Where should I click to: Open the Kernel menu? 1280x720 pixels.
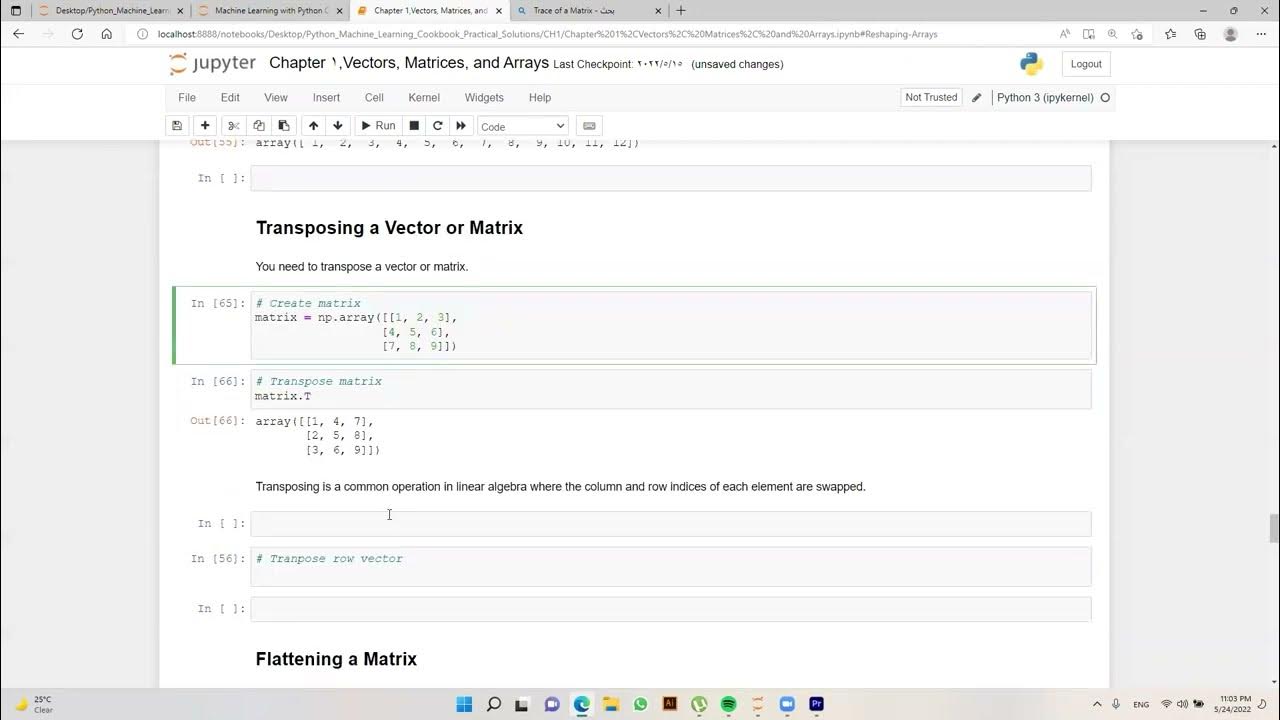tap(424, 98)
